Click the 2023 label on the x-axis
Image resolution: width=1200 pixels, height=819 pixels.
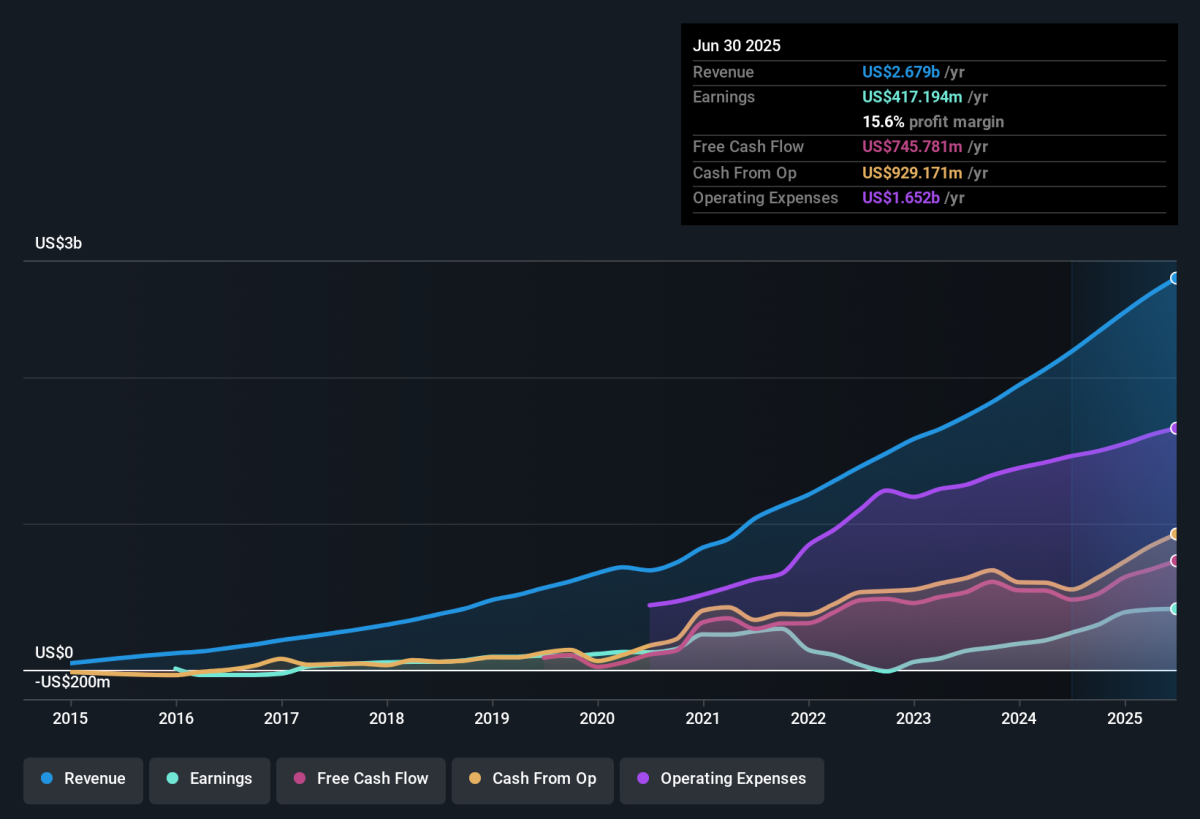(913, 718)
